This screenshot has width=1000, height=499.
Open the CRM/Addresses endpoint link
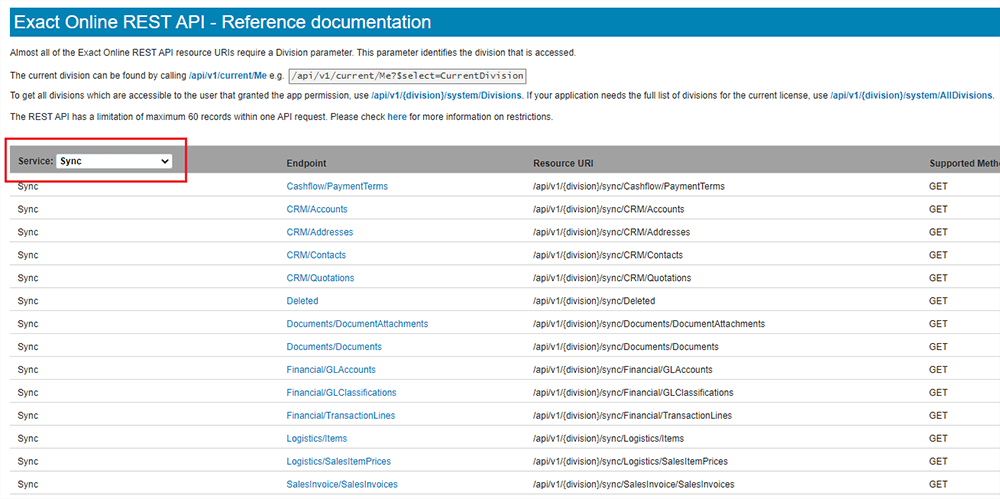320,232
